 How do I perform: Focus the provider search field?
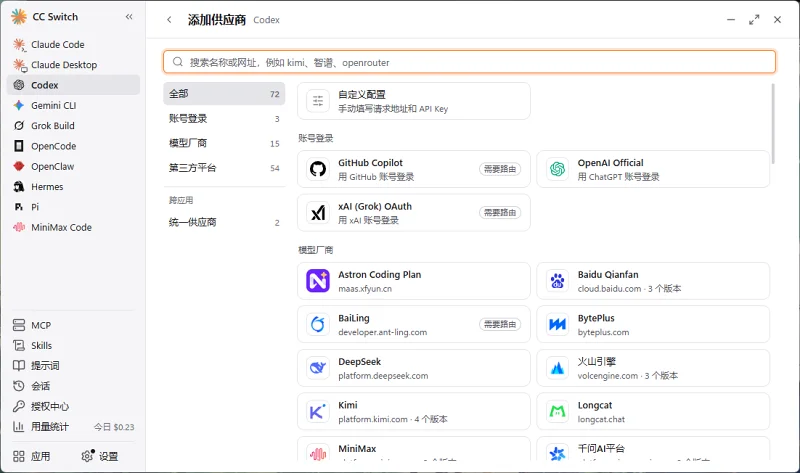click(x=469, y=62)
